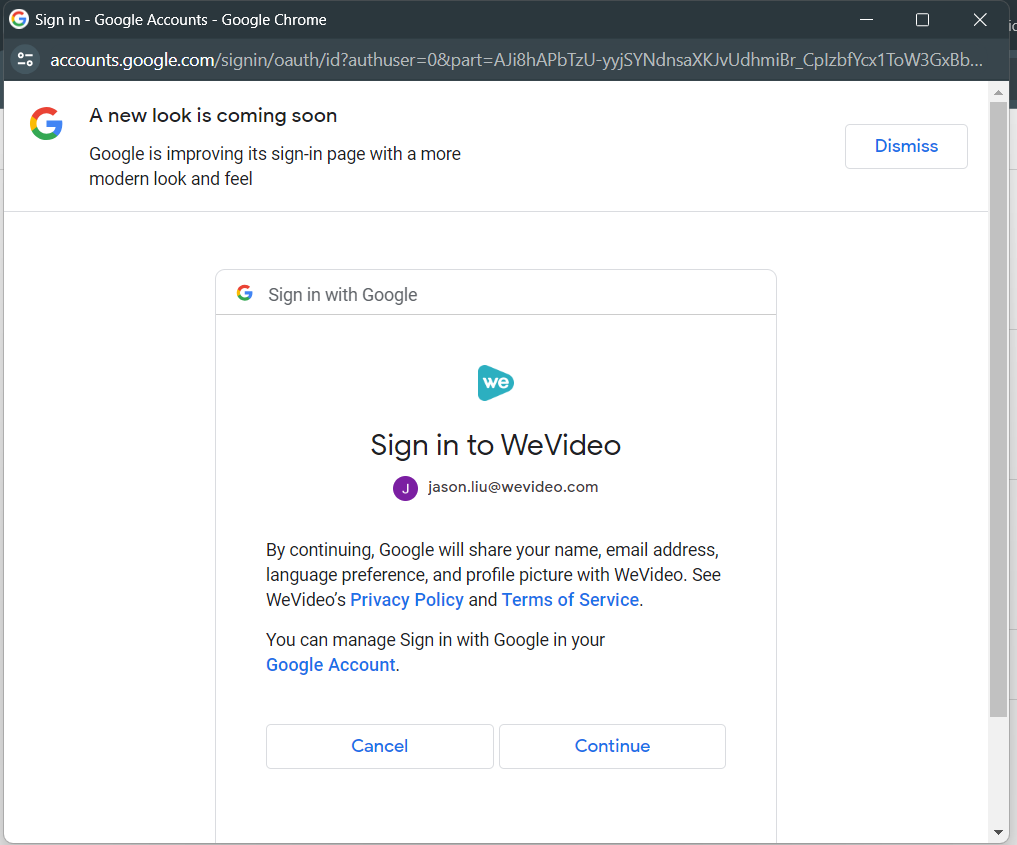This screenshot has height=845, width=1017.
Task: Click the scrollbar up arrow
Action: (x=998, y=93)
